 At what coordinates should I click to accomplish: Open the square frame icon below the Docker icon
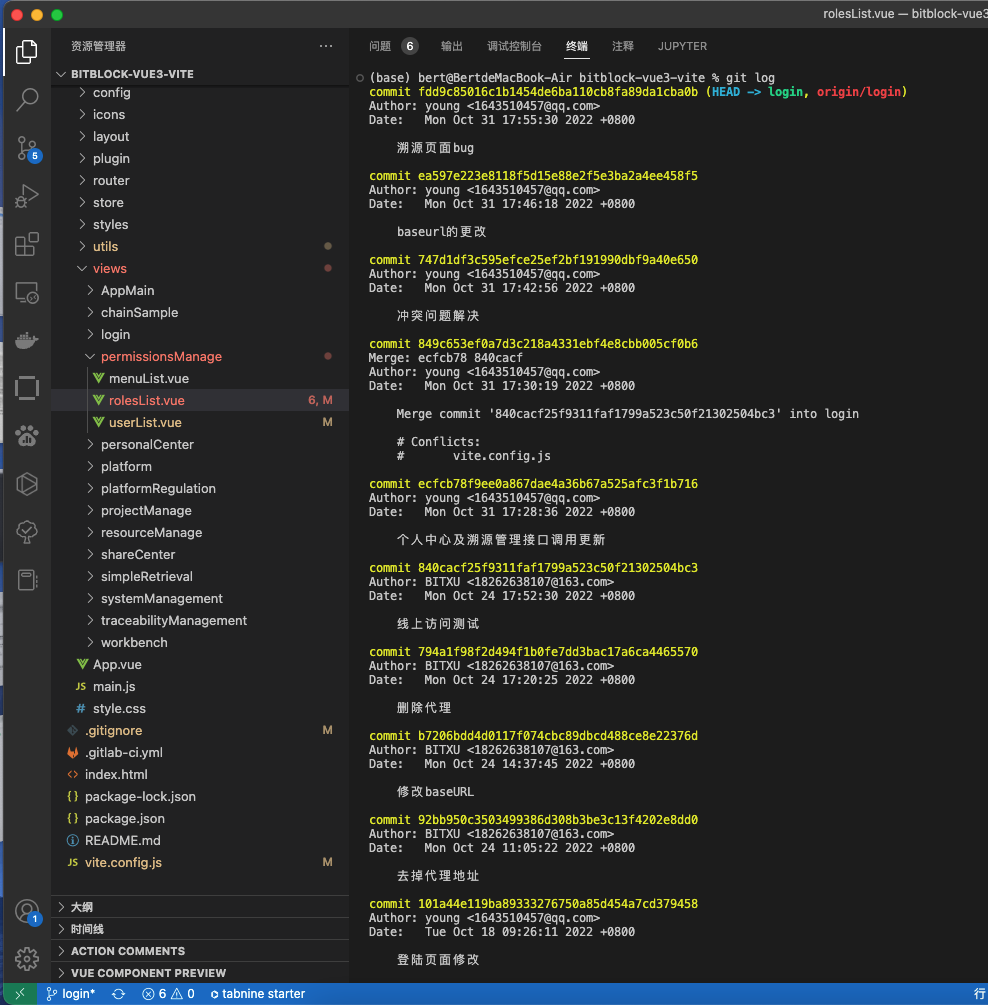coord(26,388)
